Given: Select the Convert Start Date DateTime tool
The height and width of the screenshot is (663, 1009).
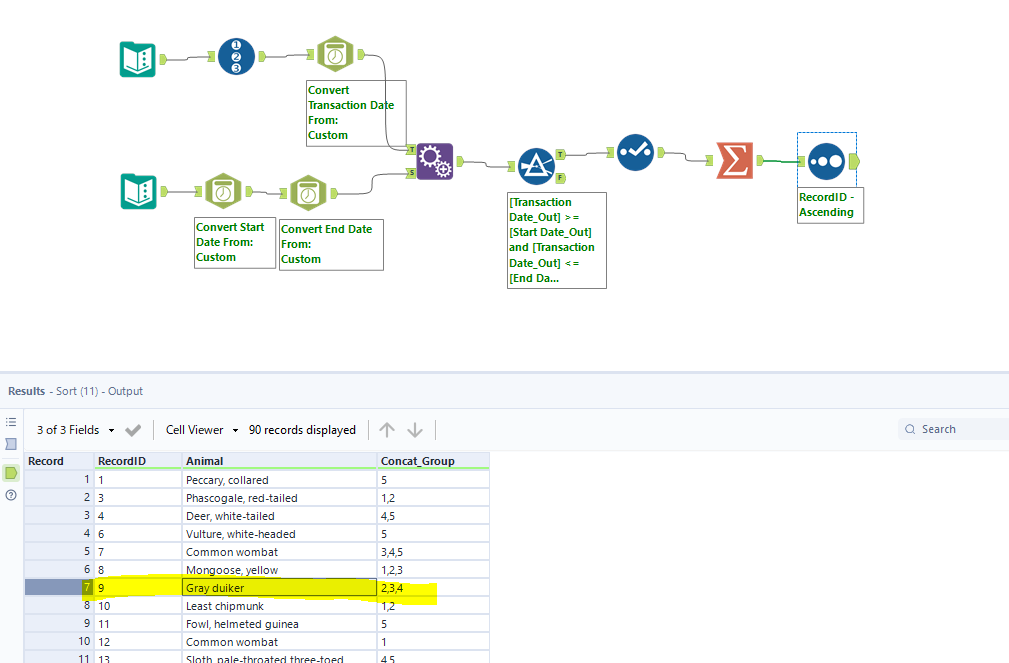Looking at the screenshot, I should pos(223,190).
